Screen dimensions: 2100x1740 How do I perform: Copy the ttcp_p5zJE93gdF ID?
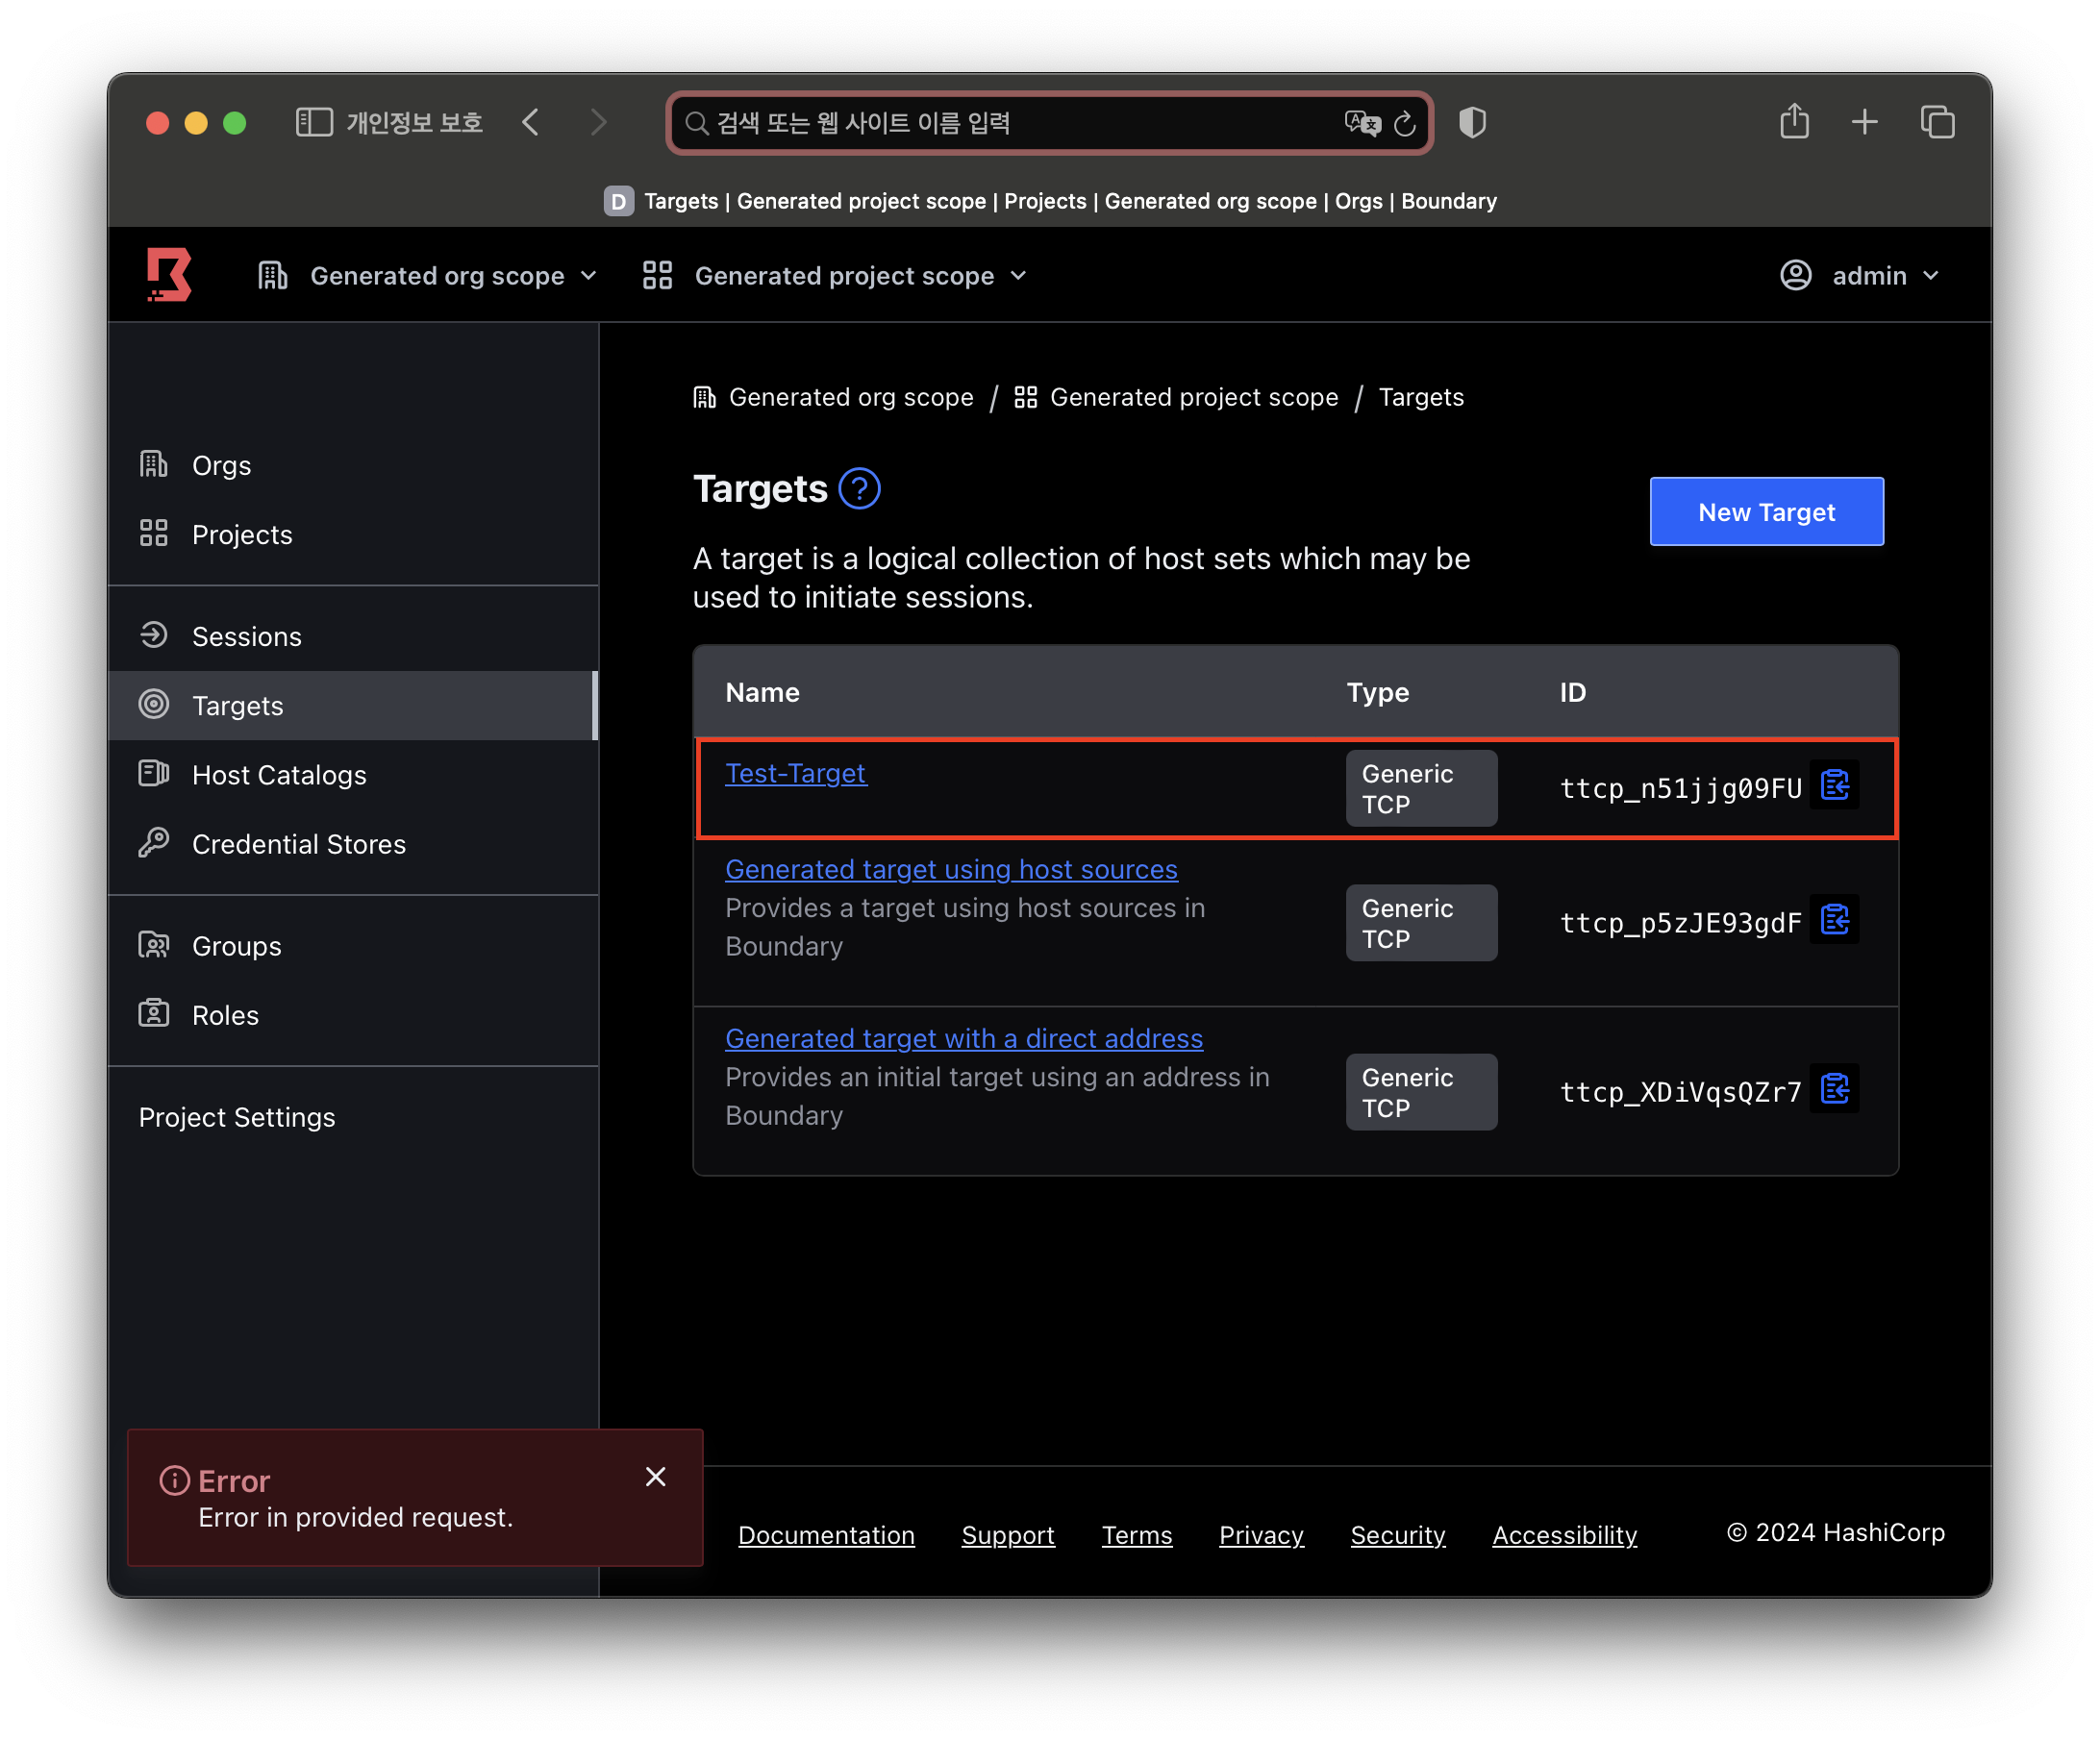(x=1834, y=920)
